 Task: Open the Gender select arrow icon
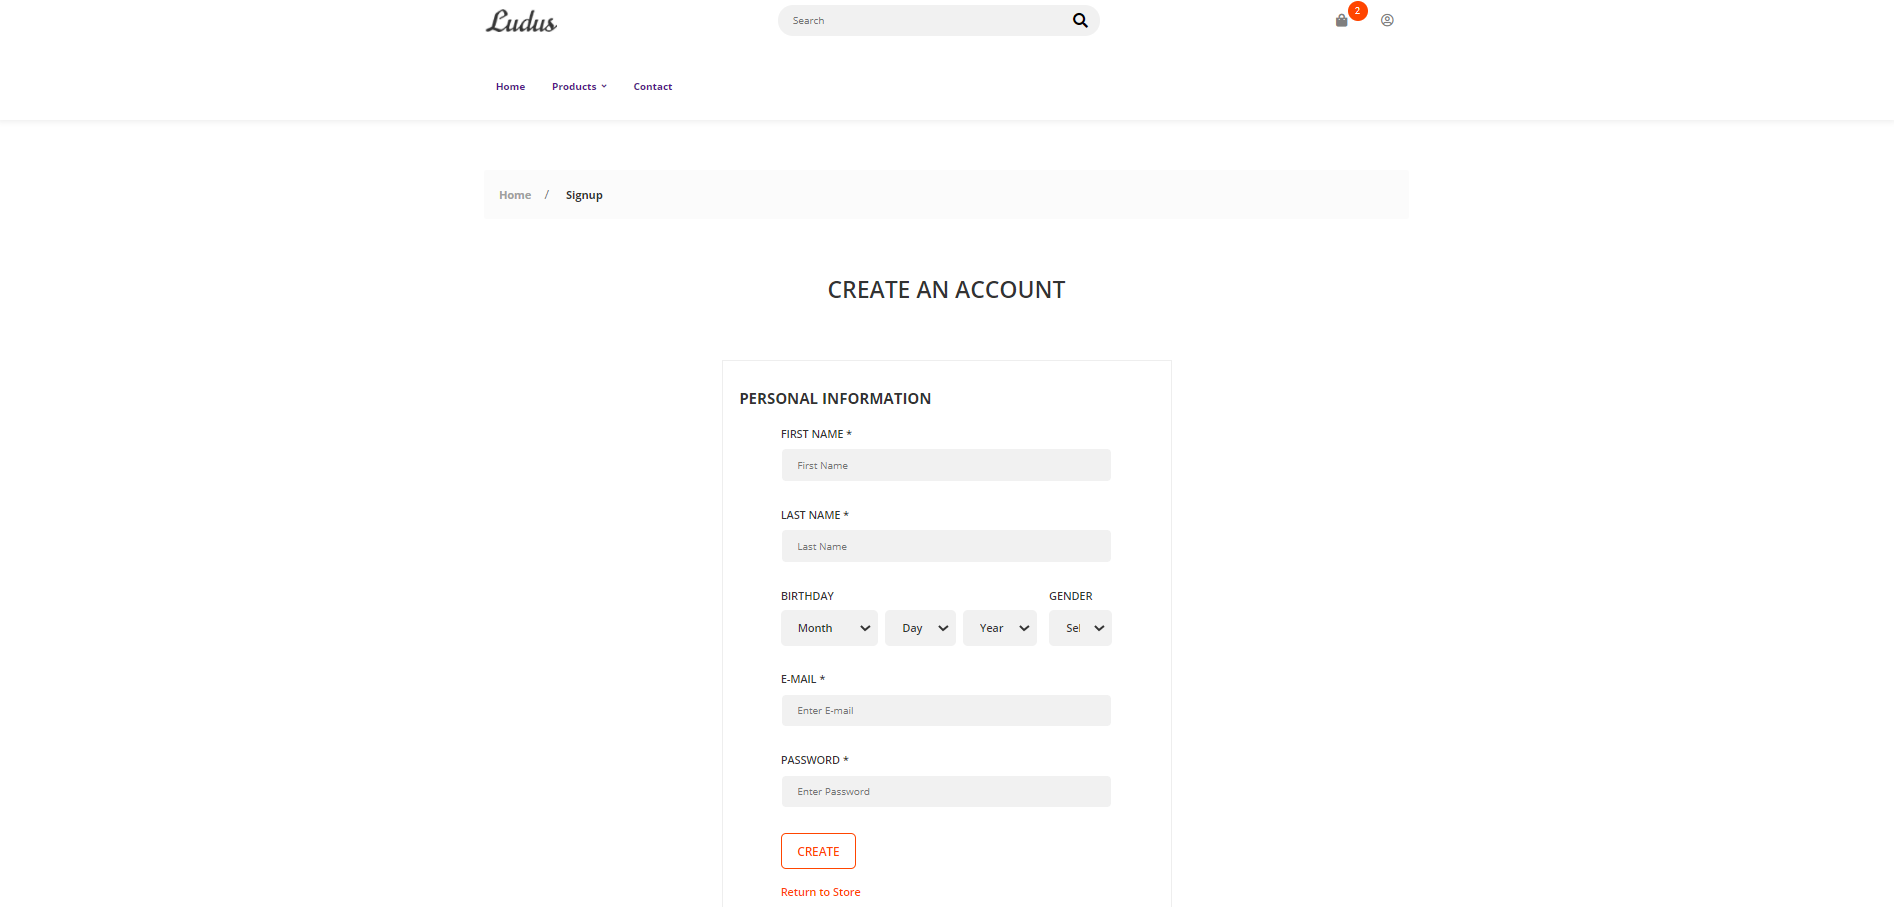[1098, 627]
